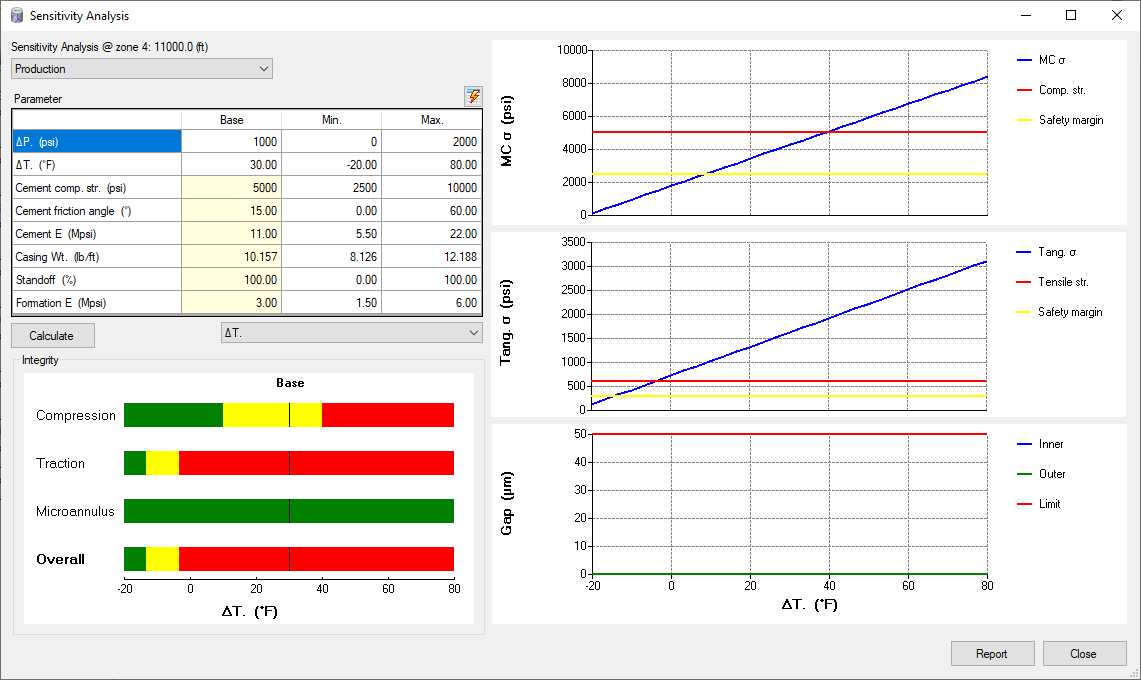The width and height of the screenshot is (1141, 680).
Task: Click the Report button
Action: (x=991, y=654)
